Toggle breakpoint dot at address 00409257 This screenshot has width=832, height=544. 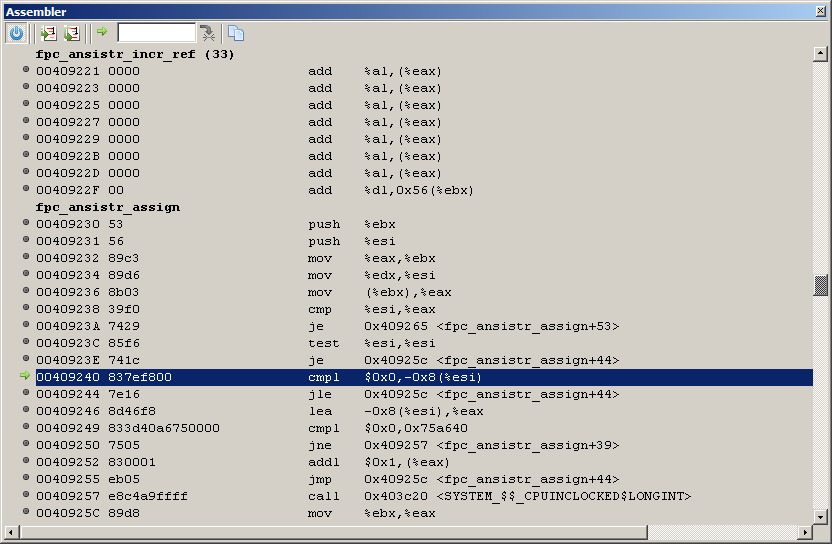click(26, 496)
